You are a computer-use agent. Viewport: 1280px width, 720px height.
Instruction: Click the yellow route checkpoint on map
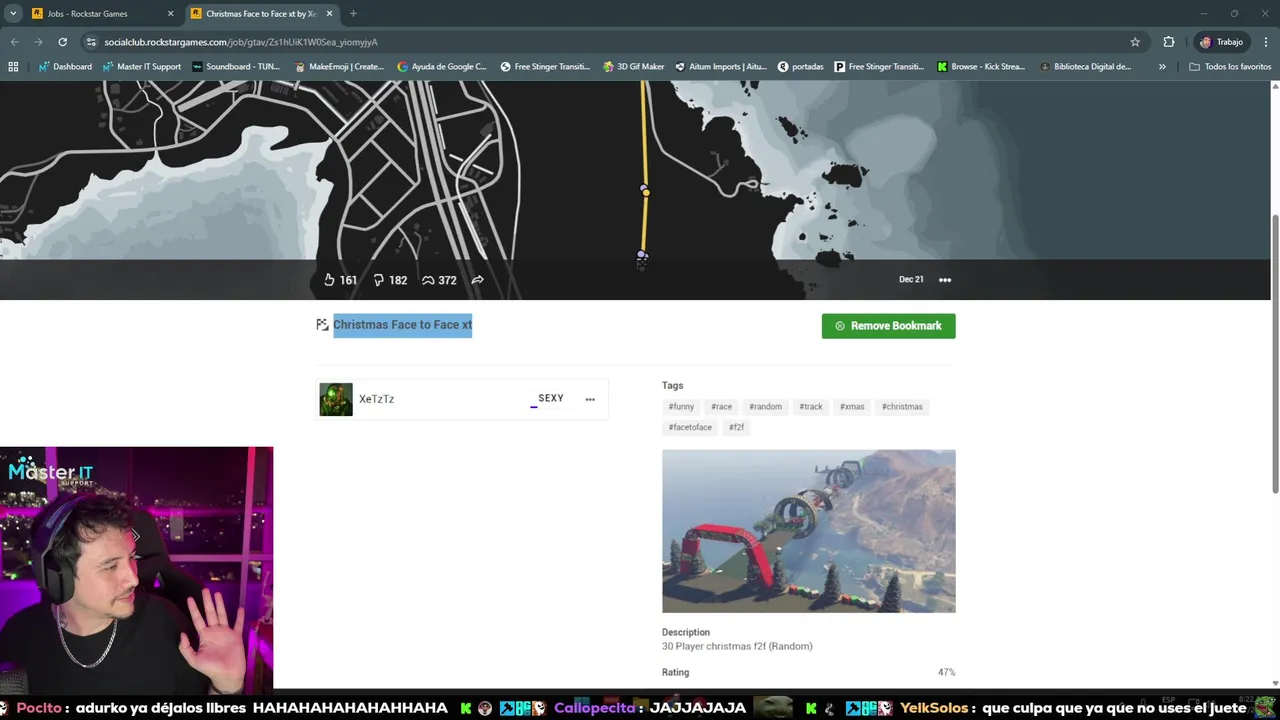pos(645,191)
